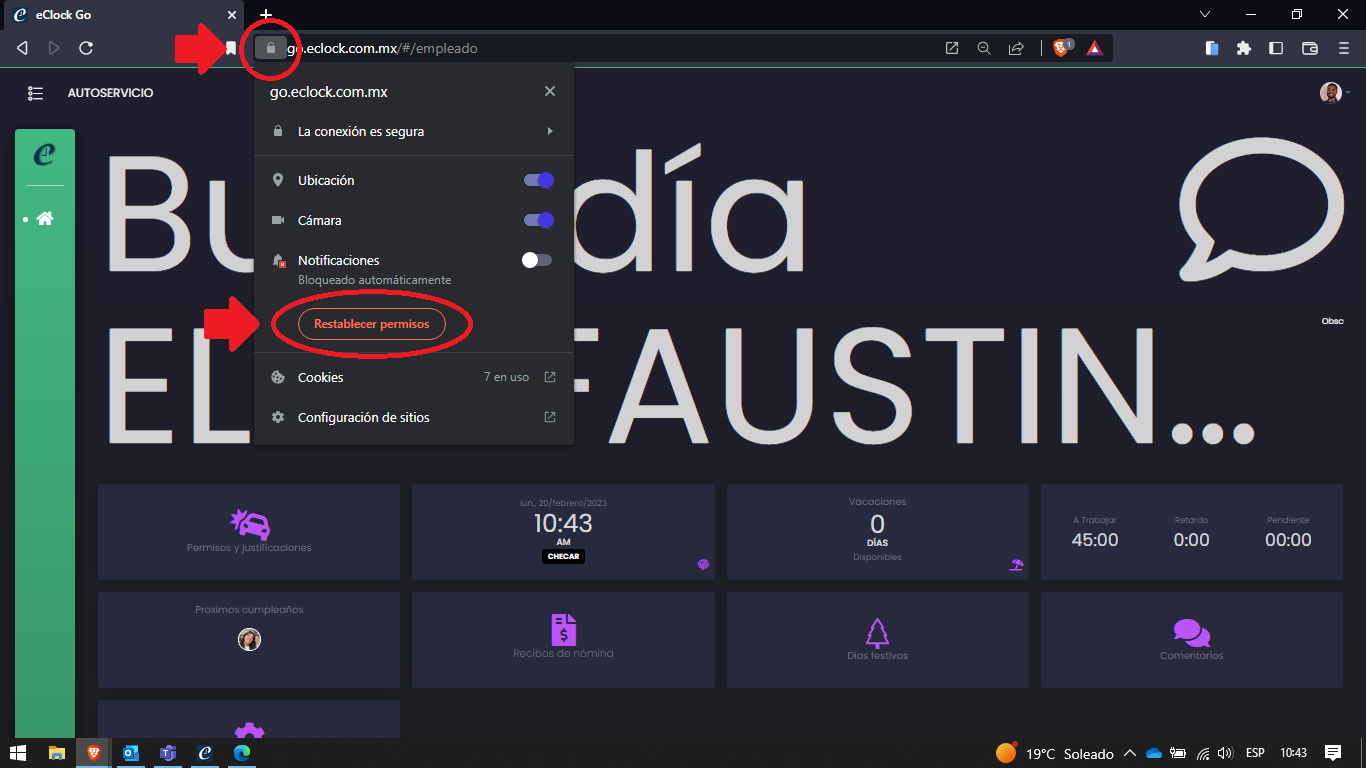
Task: Open Permisos y justificaciones card
Action: point(249,531)
